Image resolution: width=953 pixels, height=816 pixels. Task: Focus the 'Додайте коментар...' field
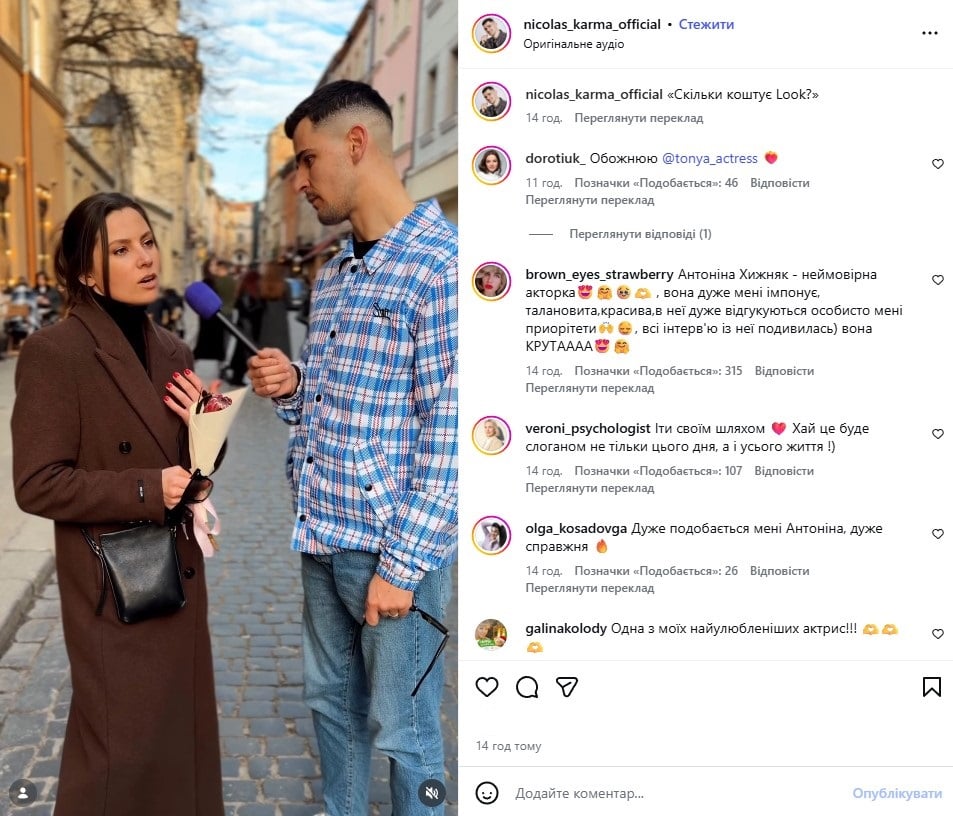click(678, 793)
